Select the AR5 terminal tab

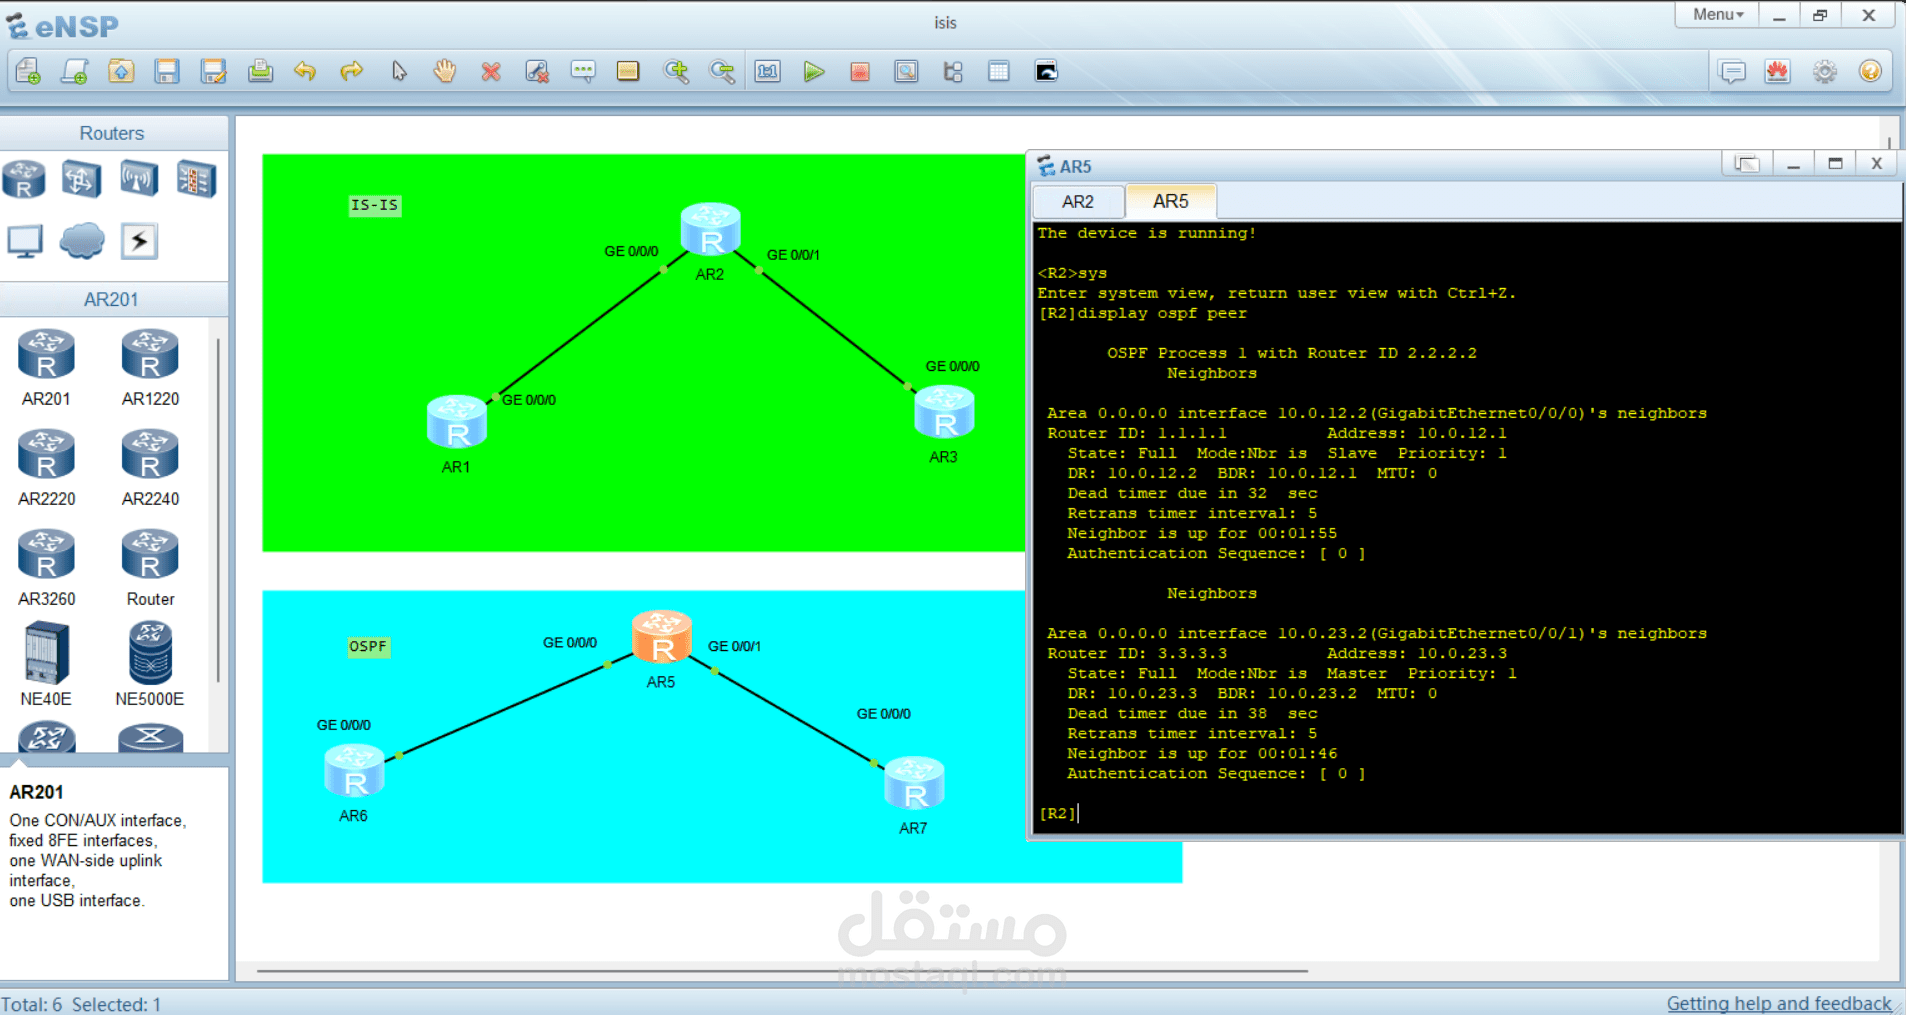coord(1171,201)
